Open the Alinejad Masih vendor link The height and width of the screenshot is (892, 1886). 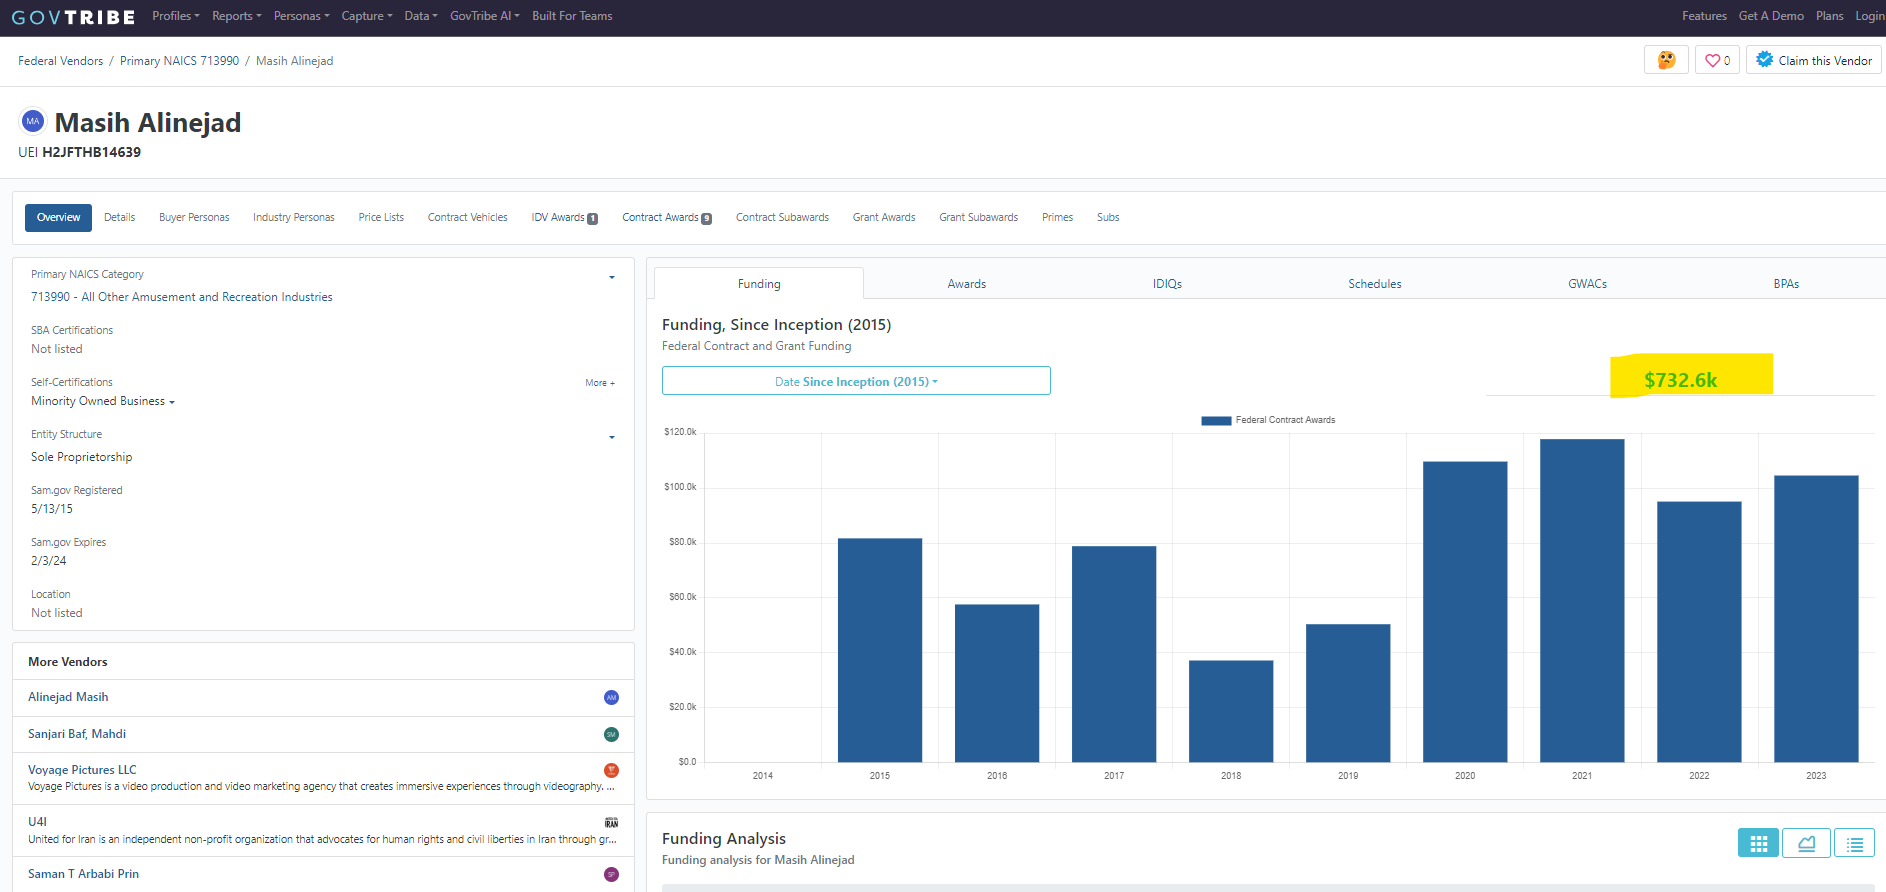68,697
